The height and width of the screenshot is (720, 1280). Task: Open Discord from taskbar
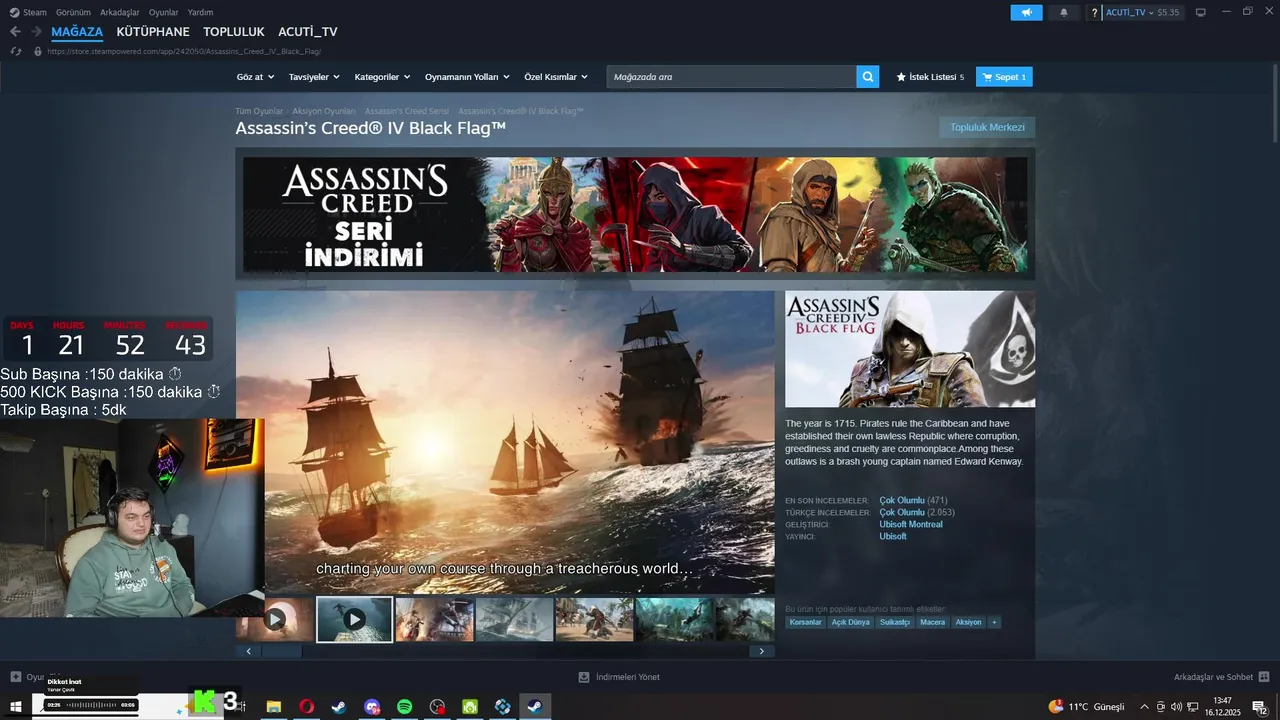coord(372,707)
